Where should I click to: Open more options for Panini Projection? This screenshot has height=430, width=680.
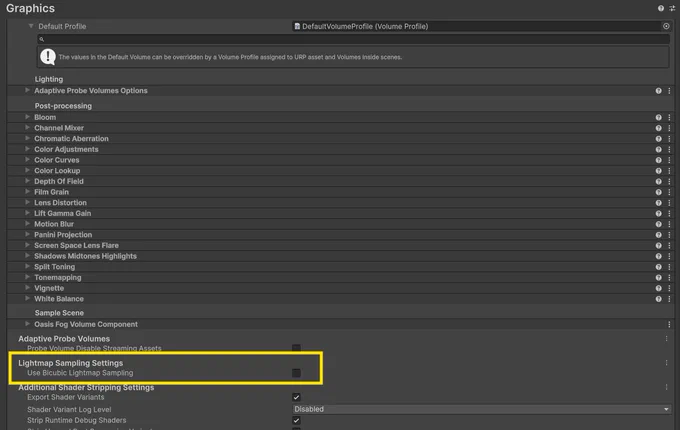coord(669,235)
